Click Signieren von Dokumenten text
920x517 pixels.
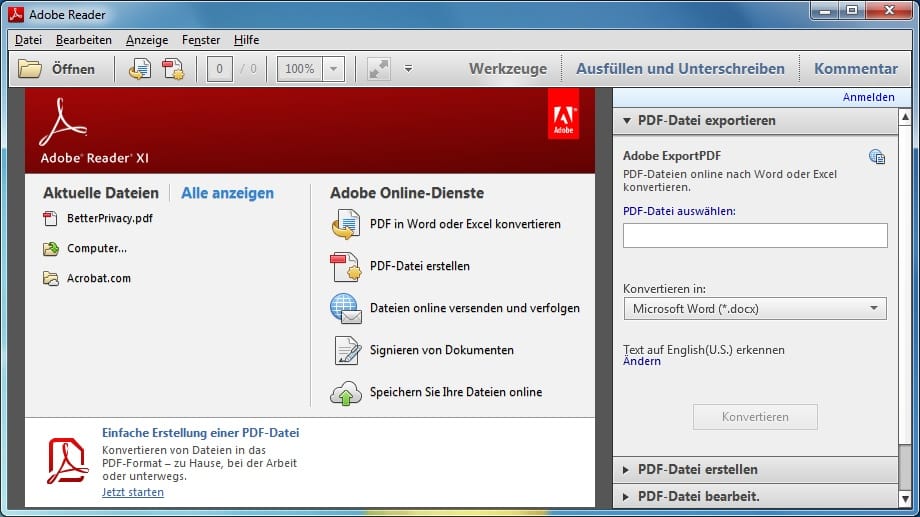pos(442,350)
